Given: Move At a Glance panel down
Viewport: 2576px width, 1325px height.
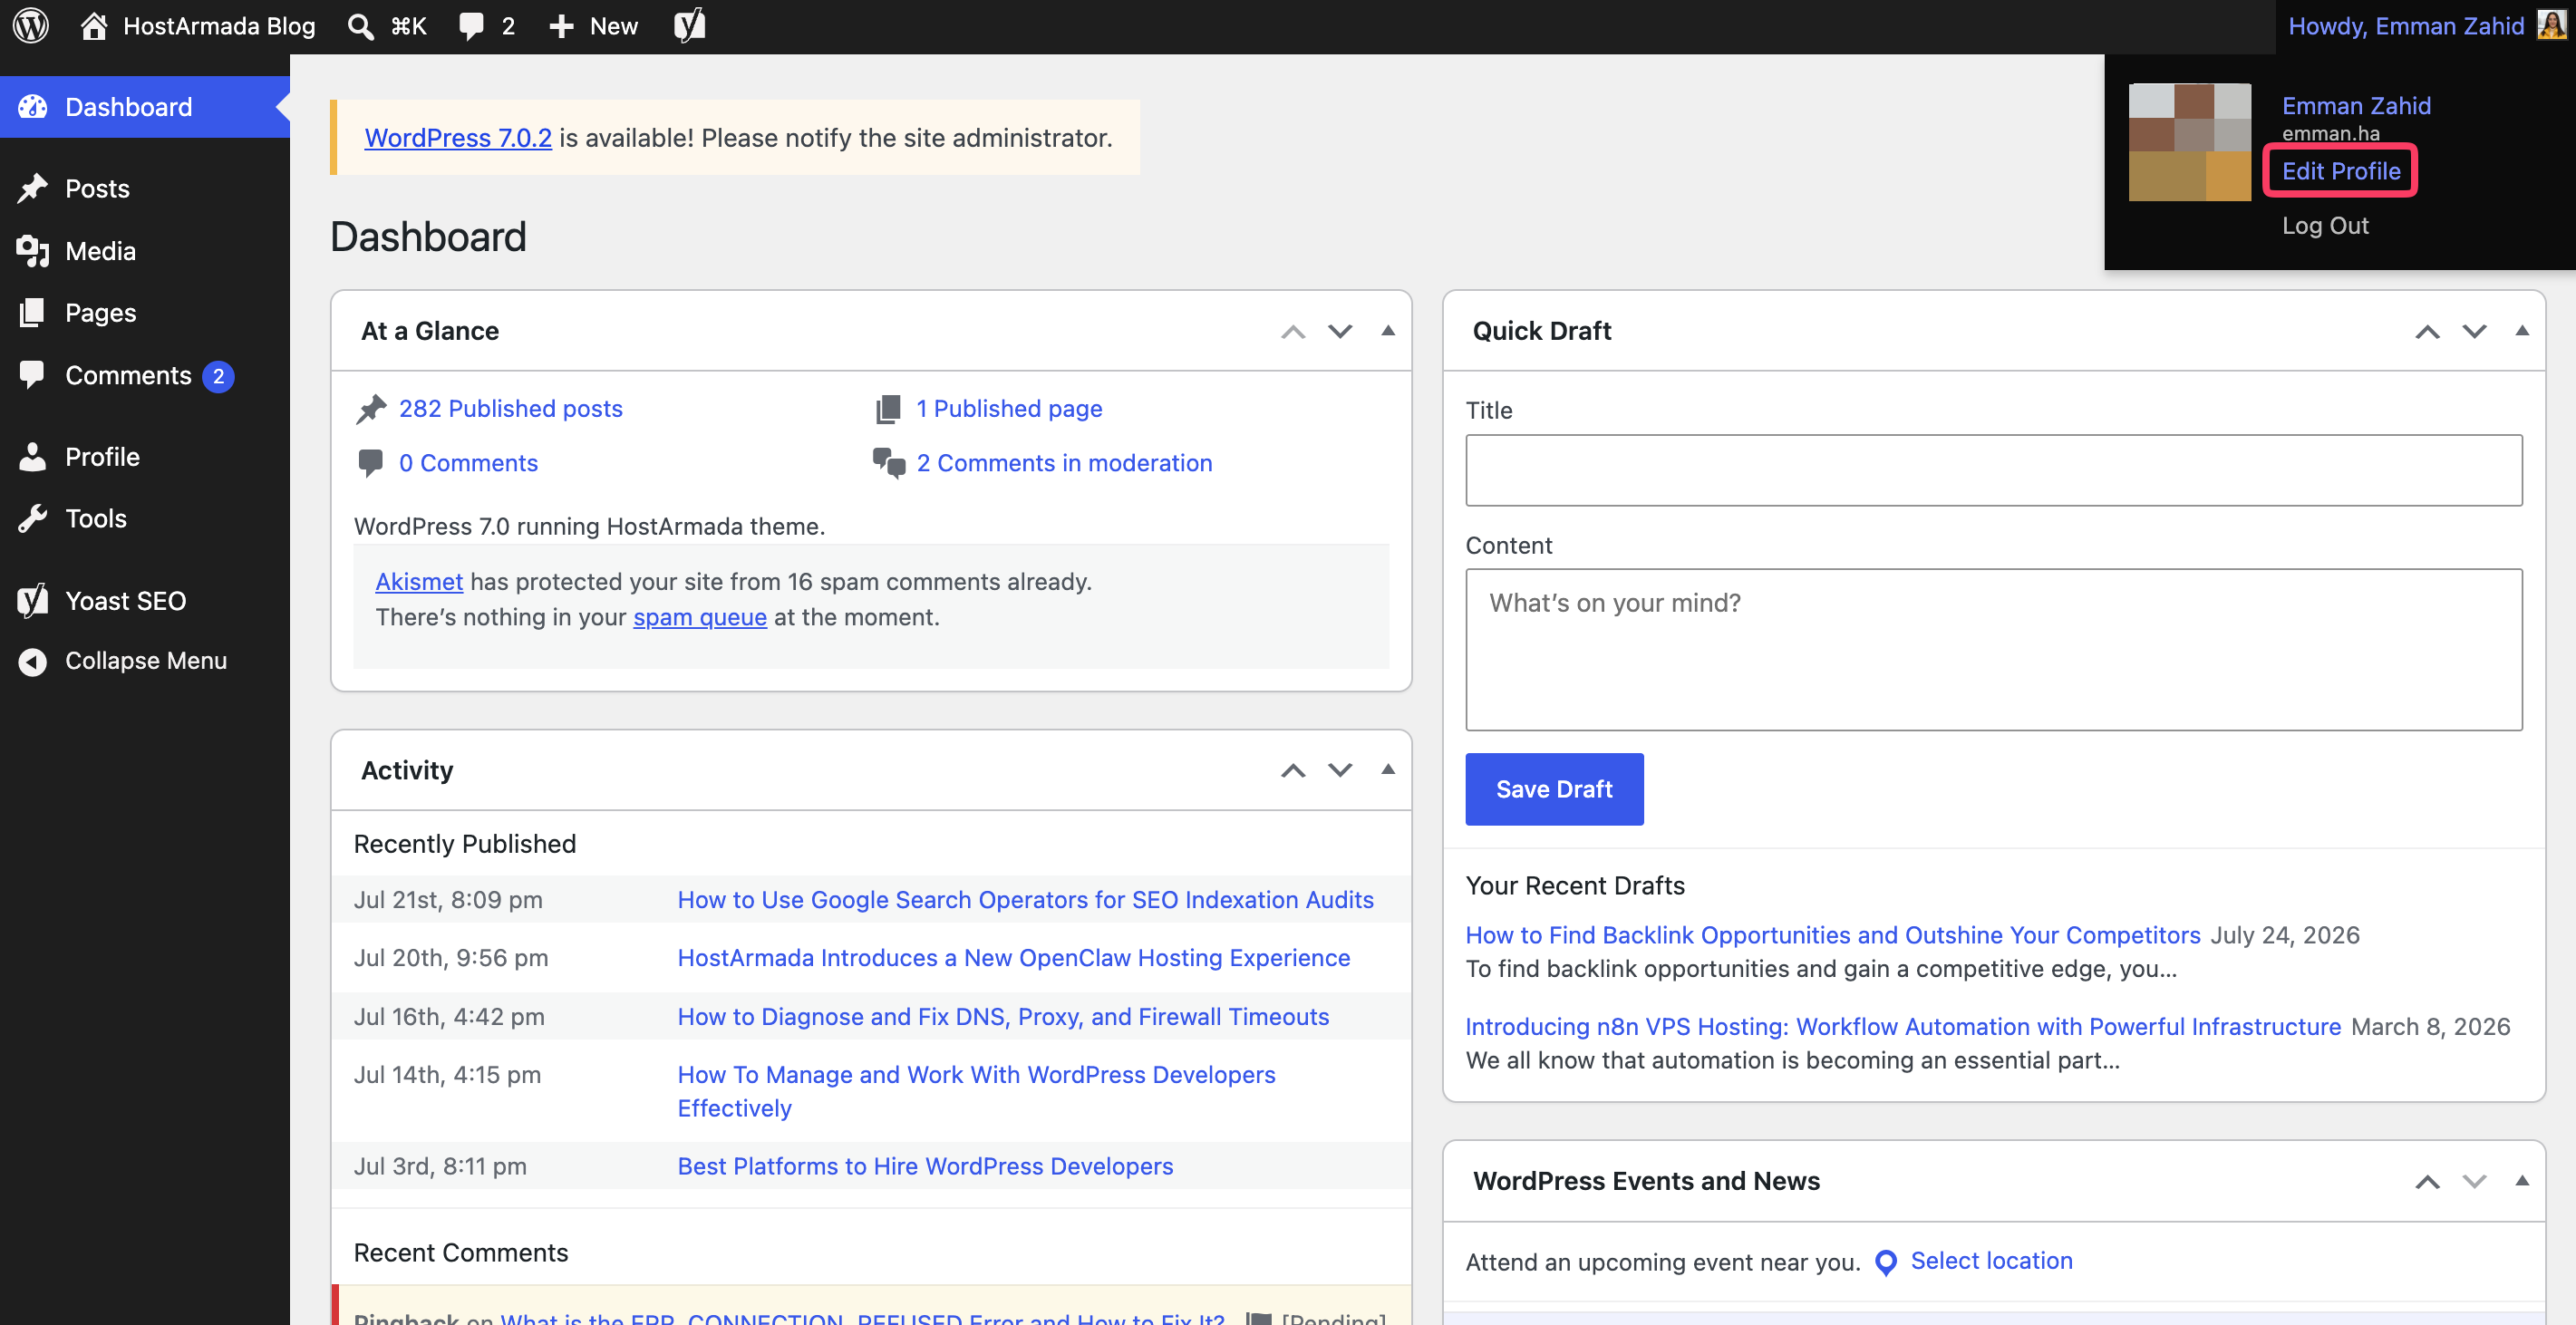Looking at the screenshot, I should [x=1340, y=331].
